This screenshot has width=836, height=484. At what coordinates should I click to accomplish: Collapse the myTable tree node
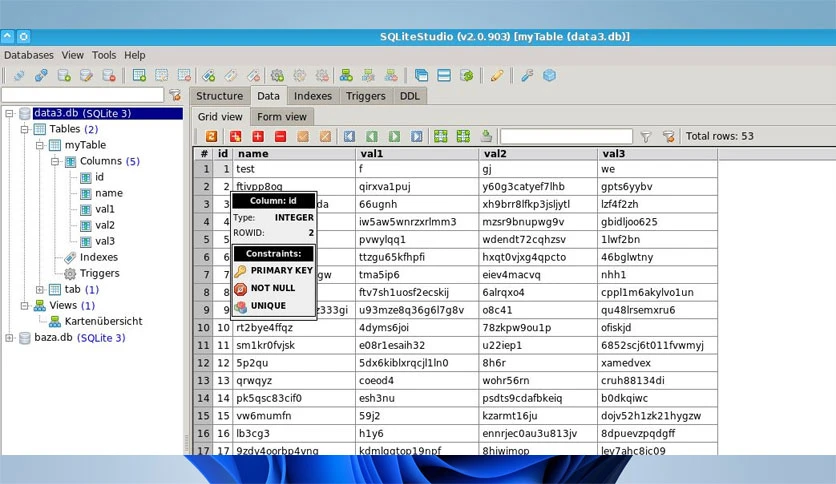40,146
